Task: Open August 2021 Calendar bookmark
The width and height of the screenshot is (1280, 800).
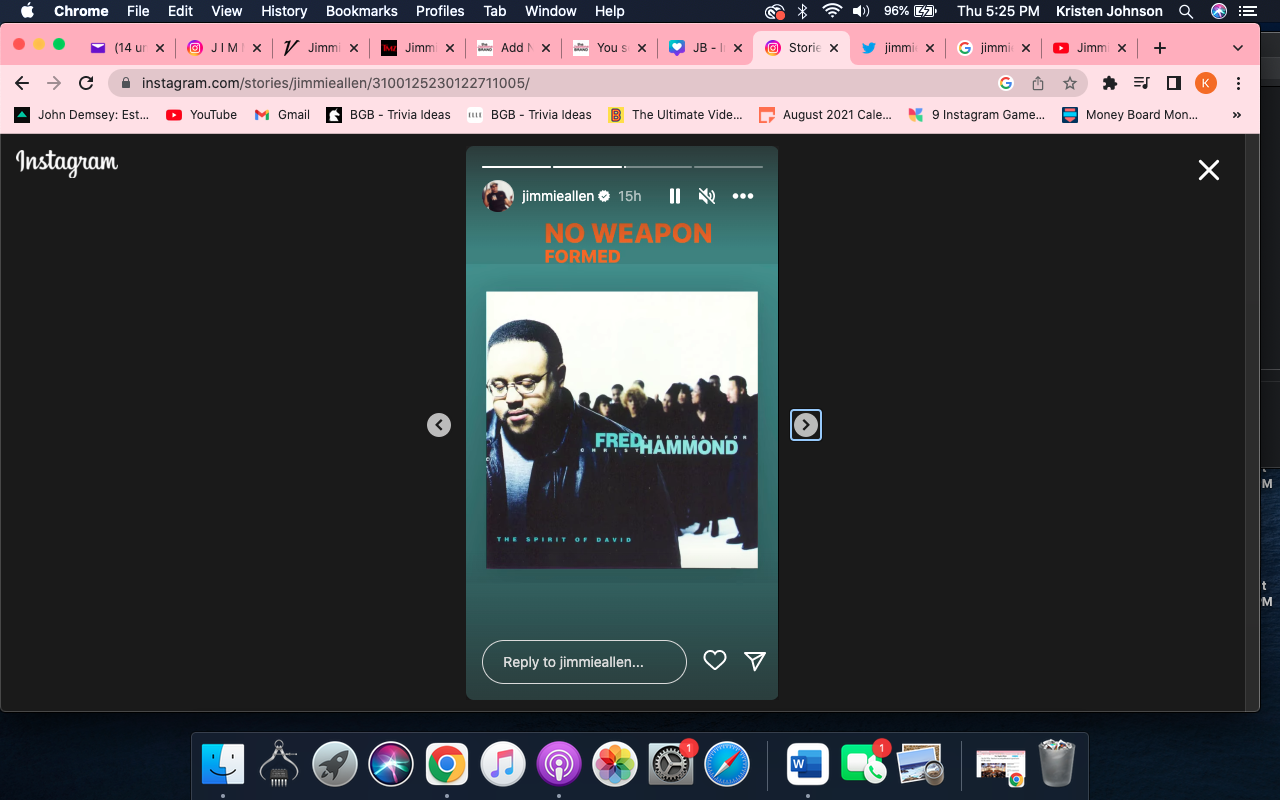Action: (826, 115)
